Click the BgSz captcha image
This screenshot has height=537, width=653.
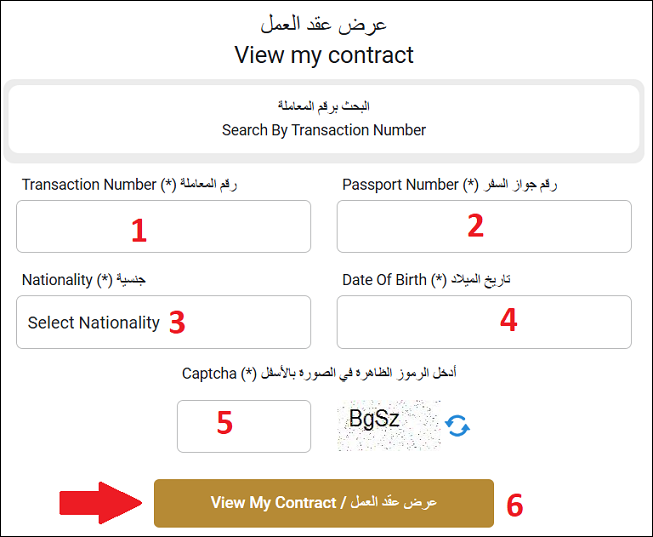point(388,425)
